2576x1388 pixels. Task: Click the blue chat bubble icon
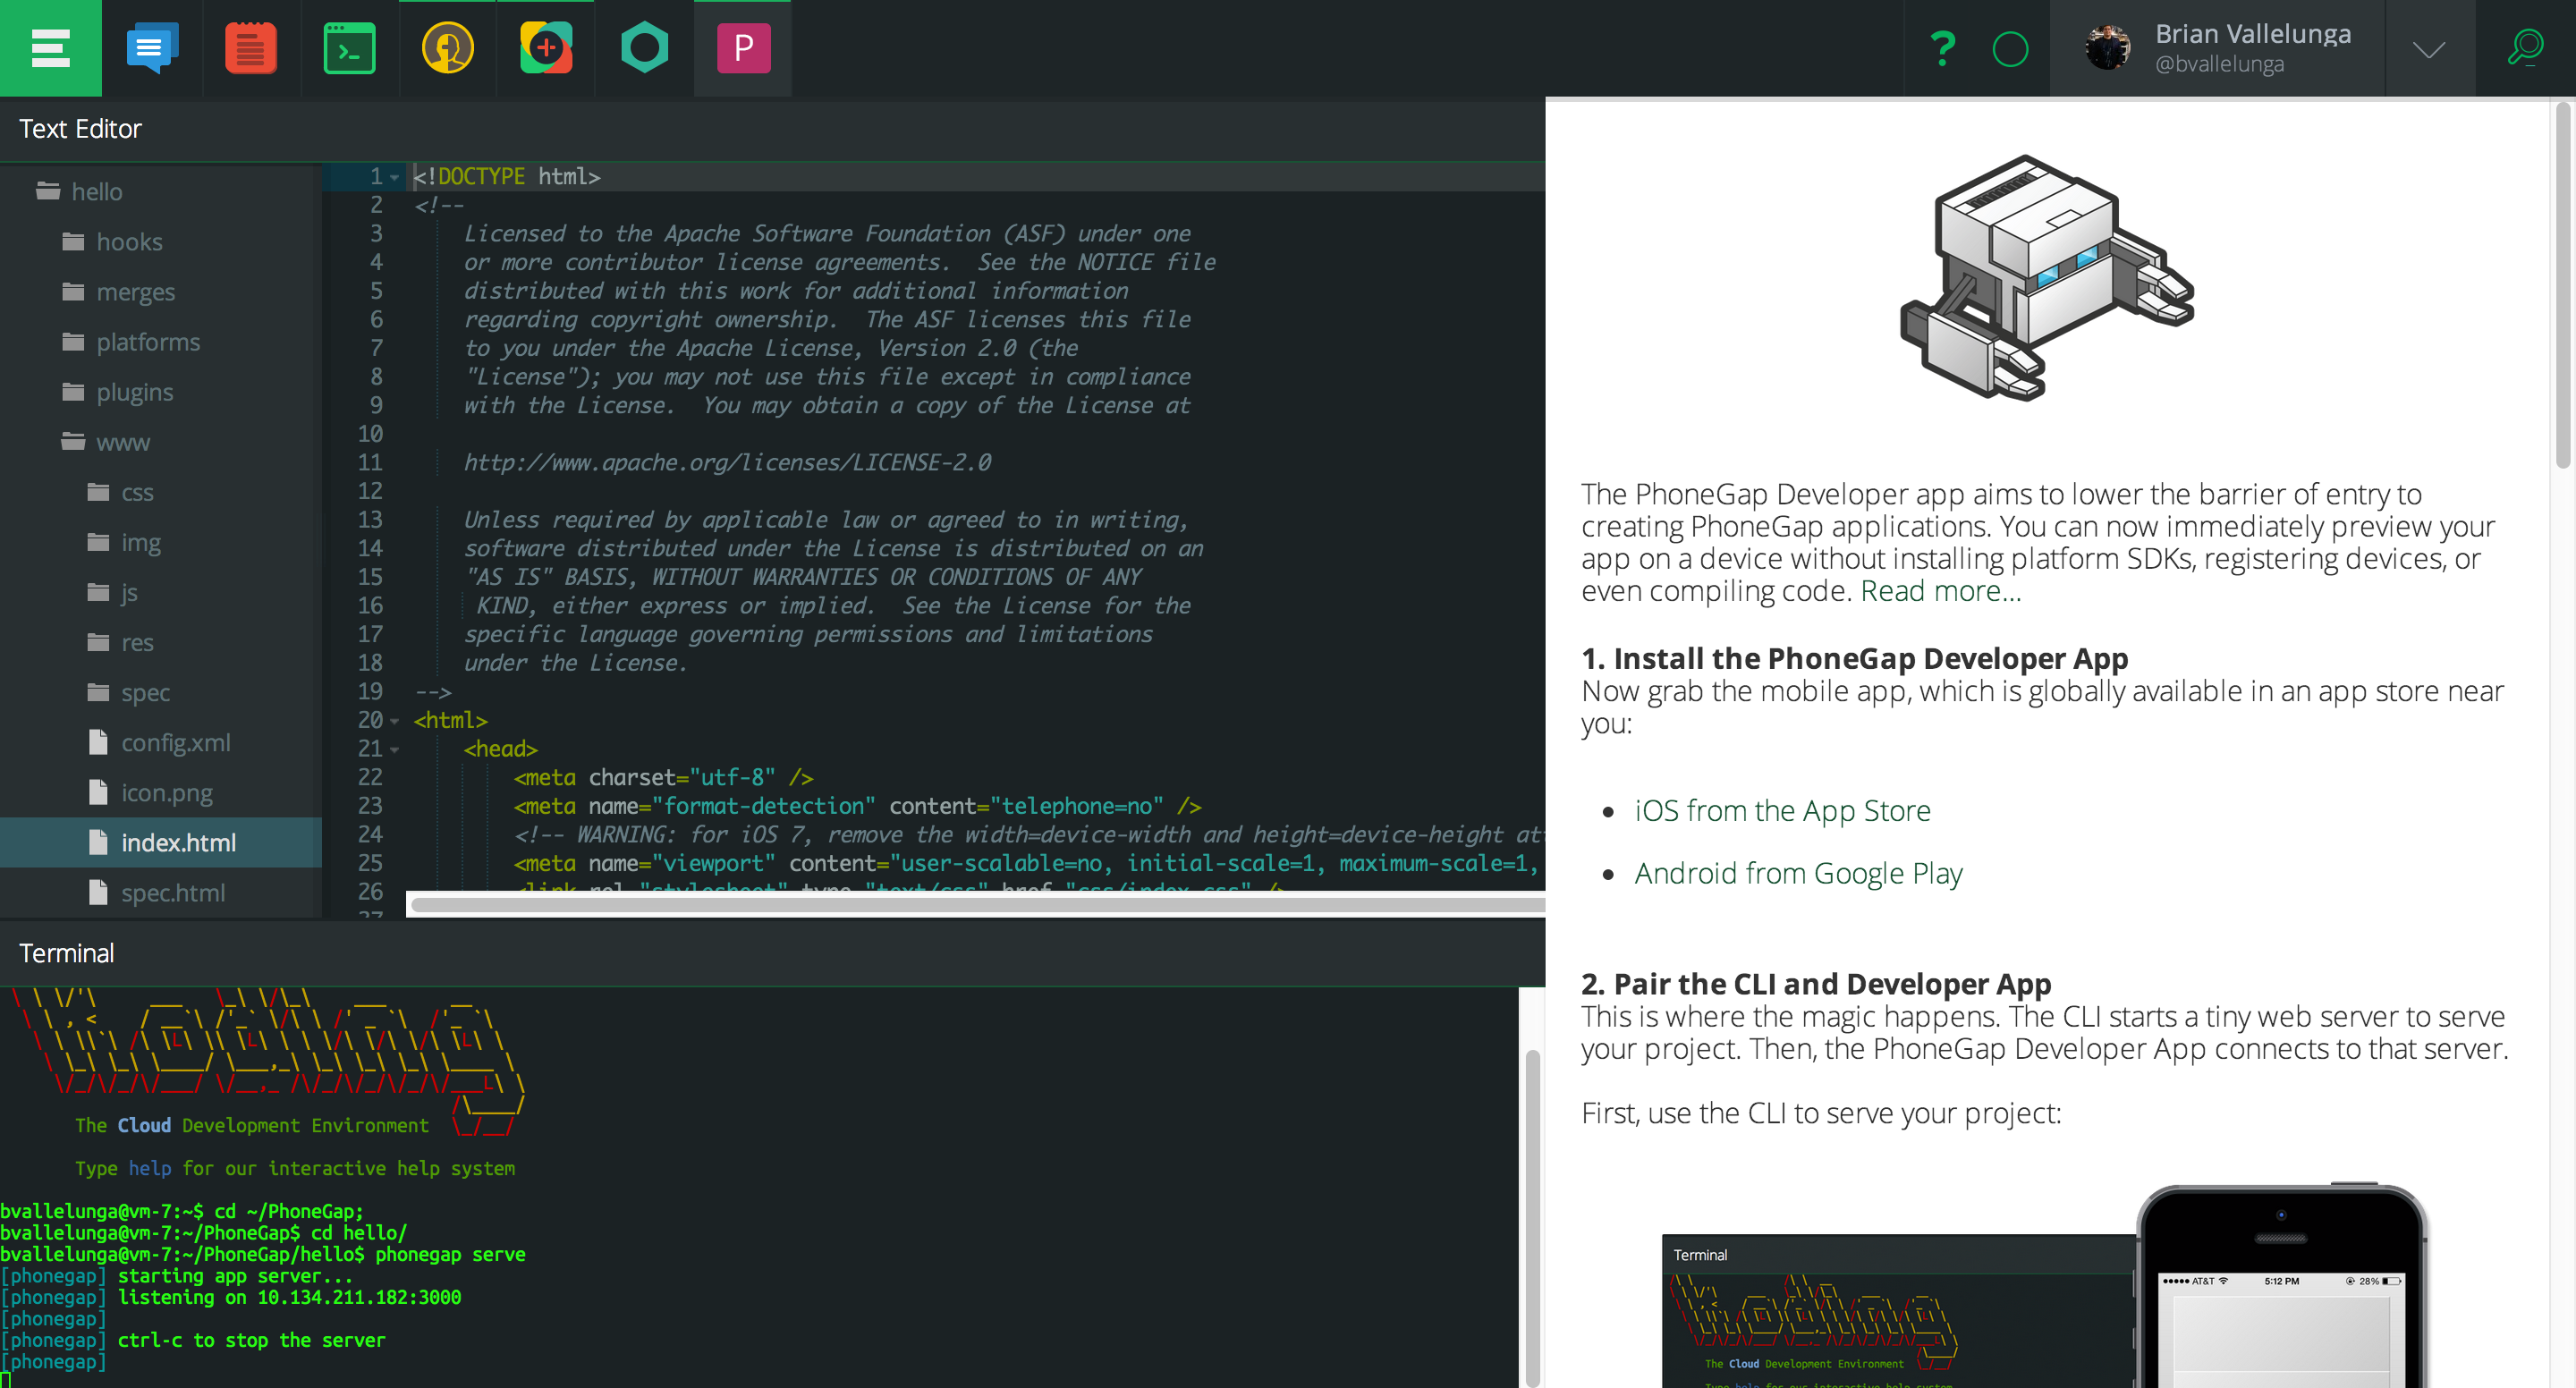coord(152,48)
